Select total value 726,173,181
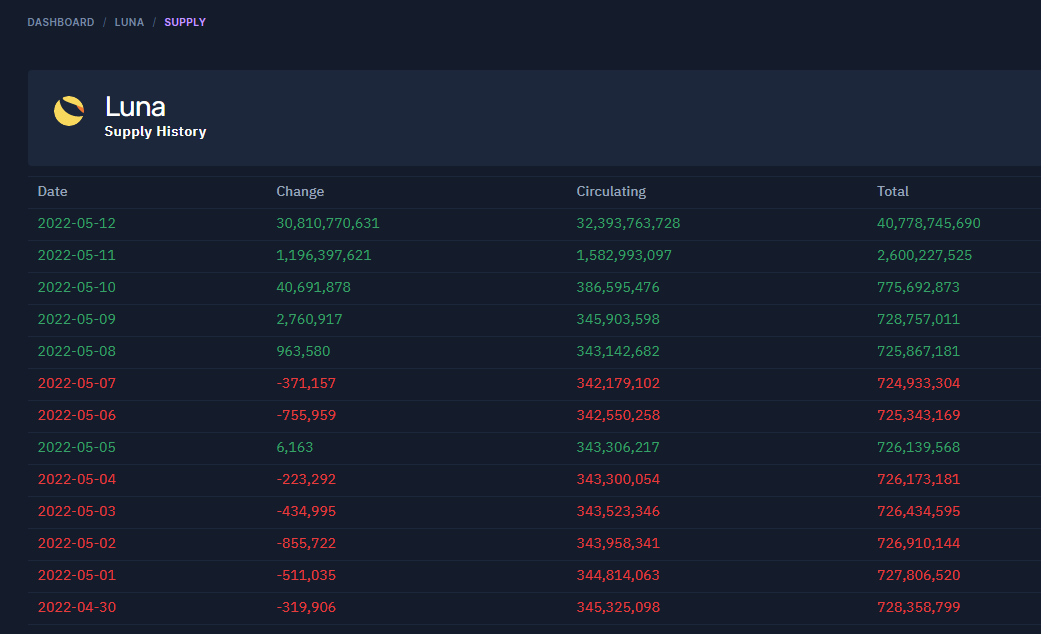The image size is (1041, 634). coord(918,479)
